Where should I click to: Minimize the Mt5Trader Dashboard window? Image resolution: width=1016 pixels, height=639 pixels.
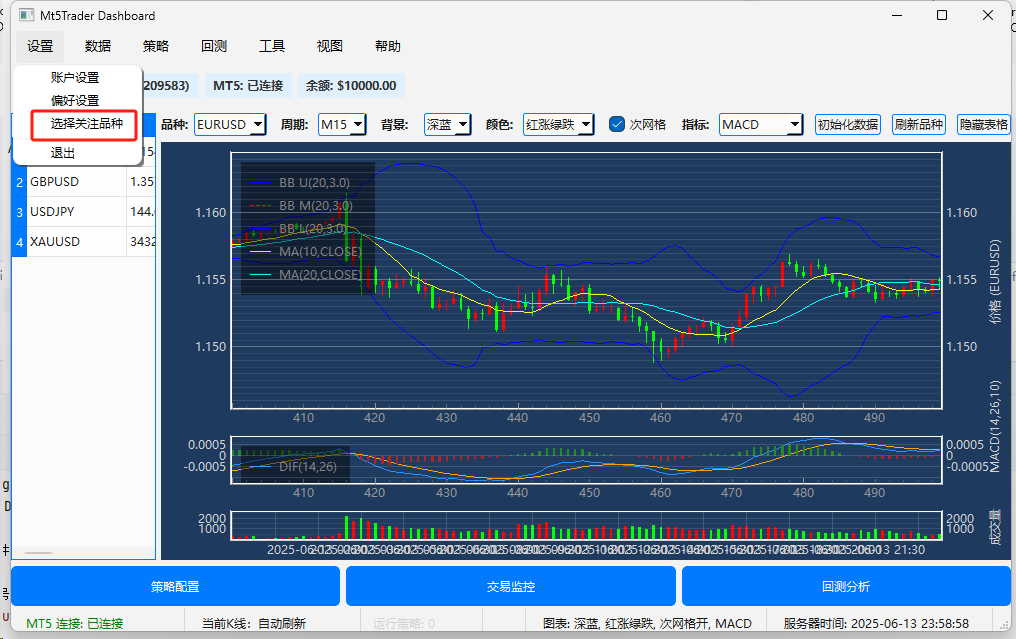coord(897,15)
